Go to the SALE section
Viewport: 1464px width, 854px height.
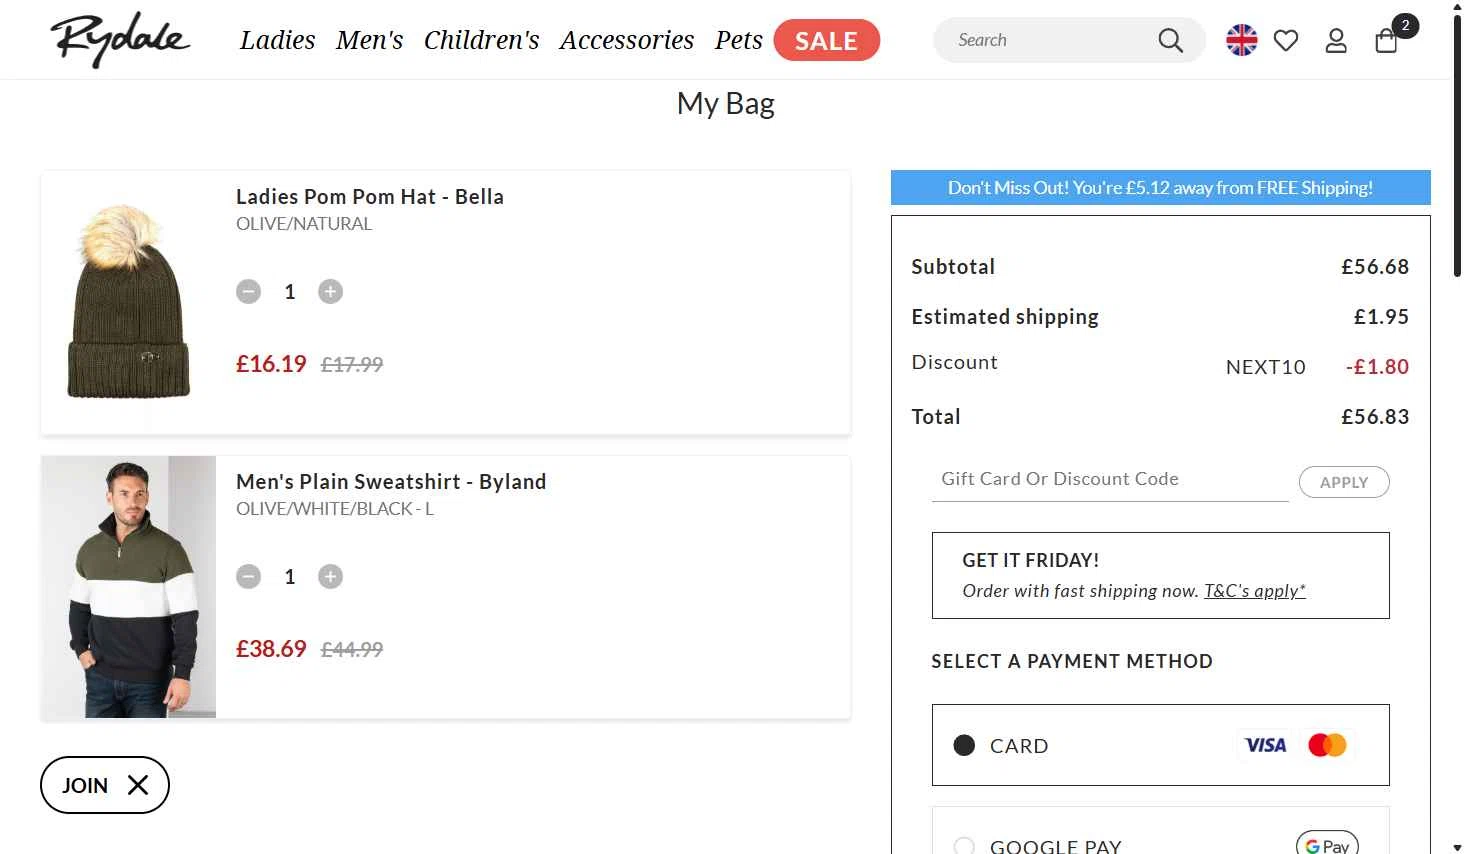coord(826,40)
